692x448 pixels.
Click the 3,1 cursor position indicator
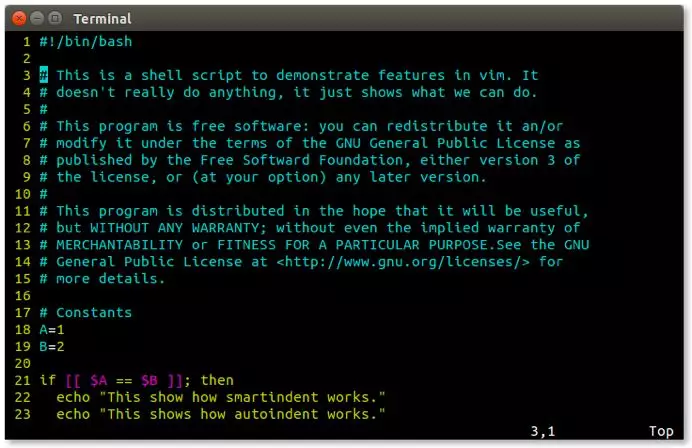543,431
